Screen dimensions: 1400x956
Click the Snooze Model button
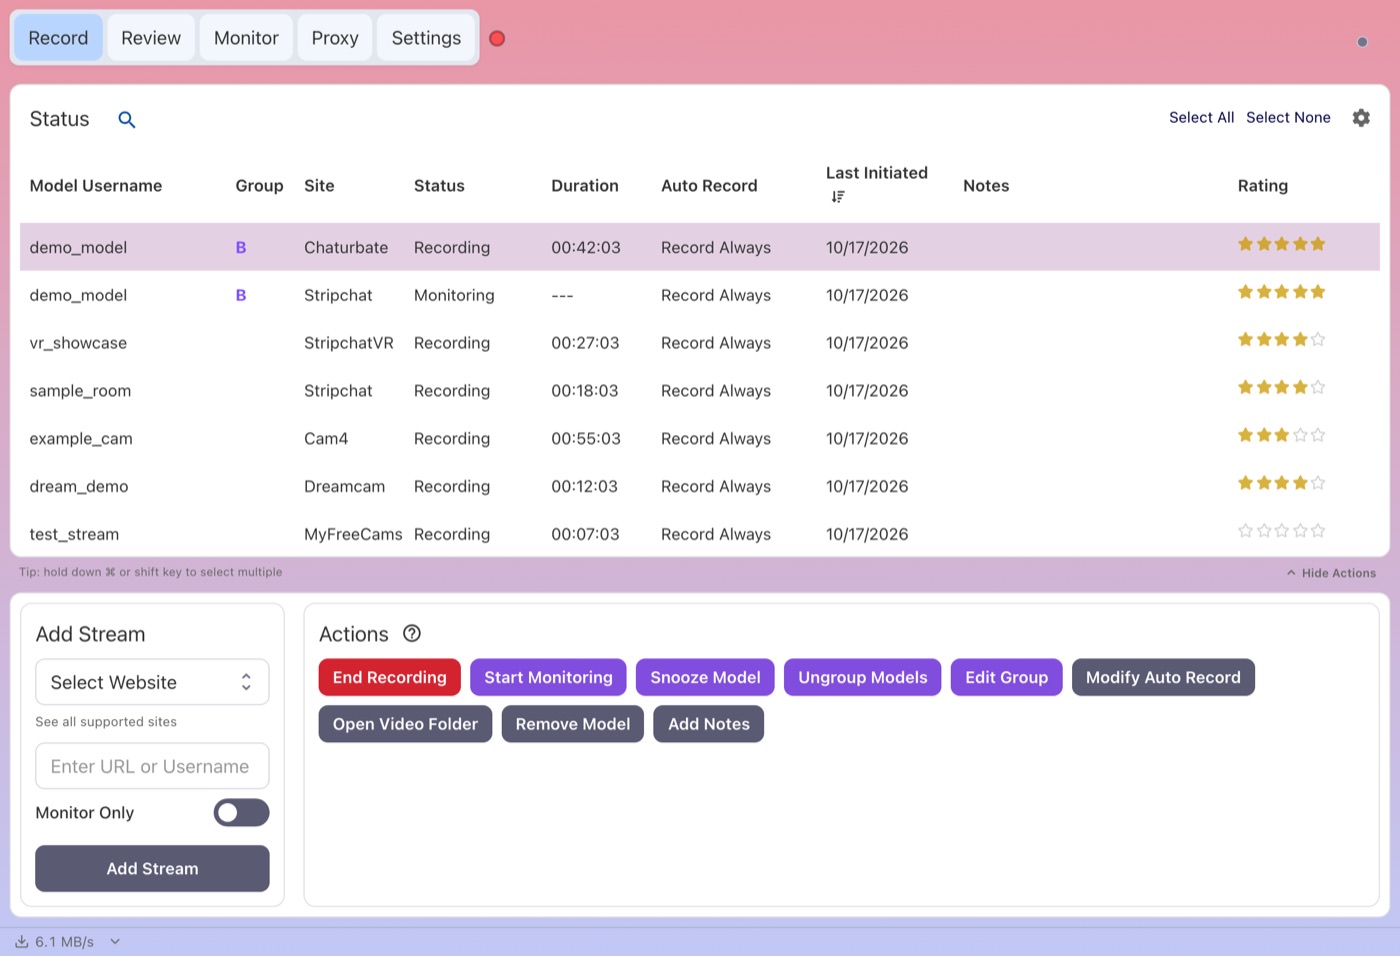(x=705, y=677)
